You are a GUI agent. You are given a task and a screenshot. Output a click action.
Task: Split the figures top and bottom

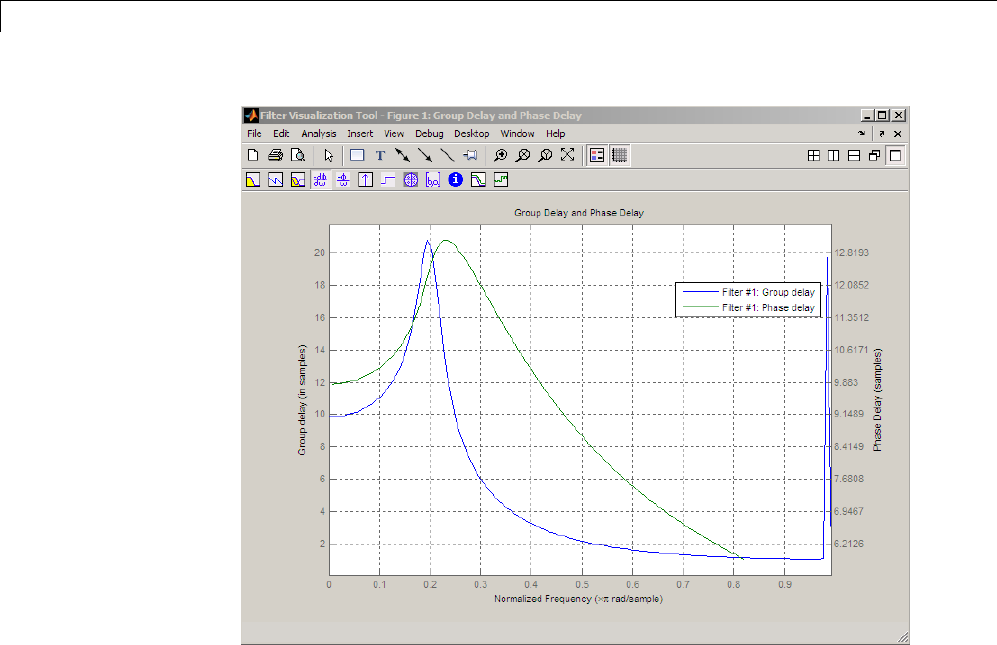854,155
